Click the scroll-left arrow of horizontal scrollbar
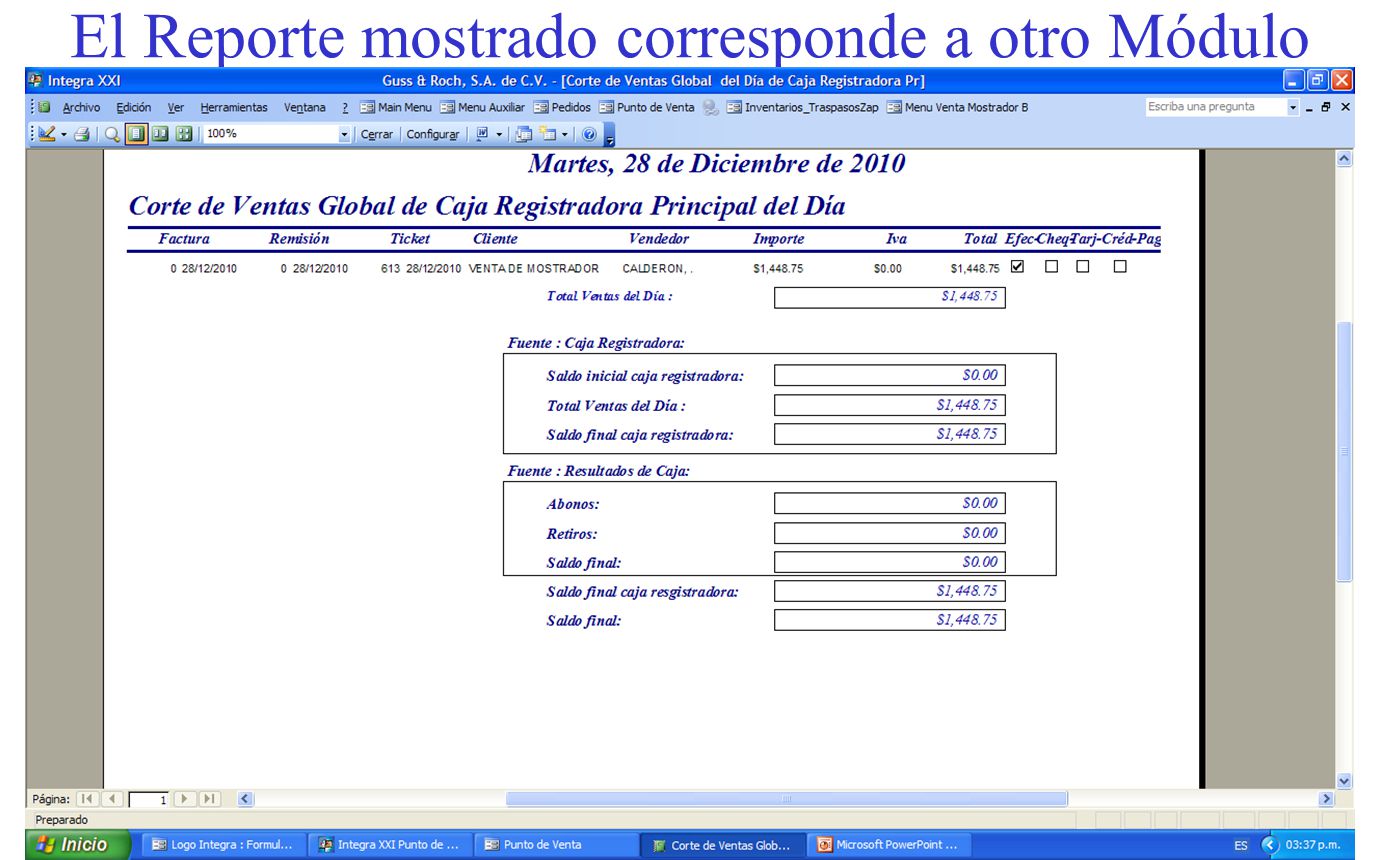This screenshot has height=860, width=1380. point(247,799)
